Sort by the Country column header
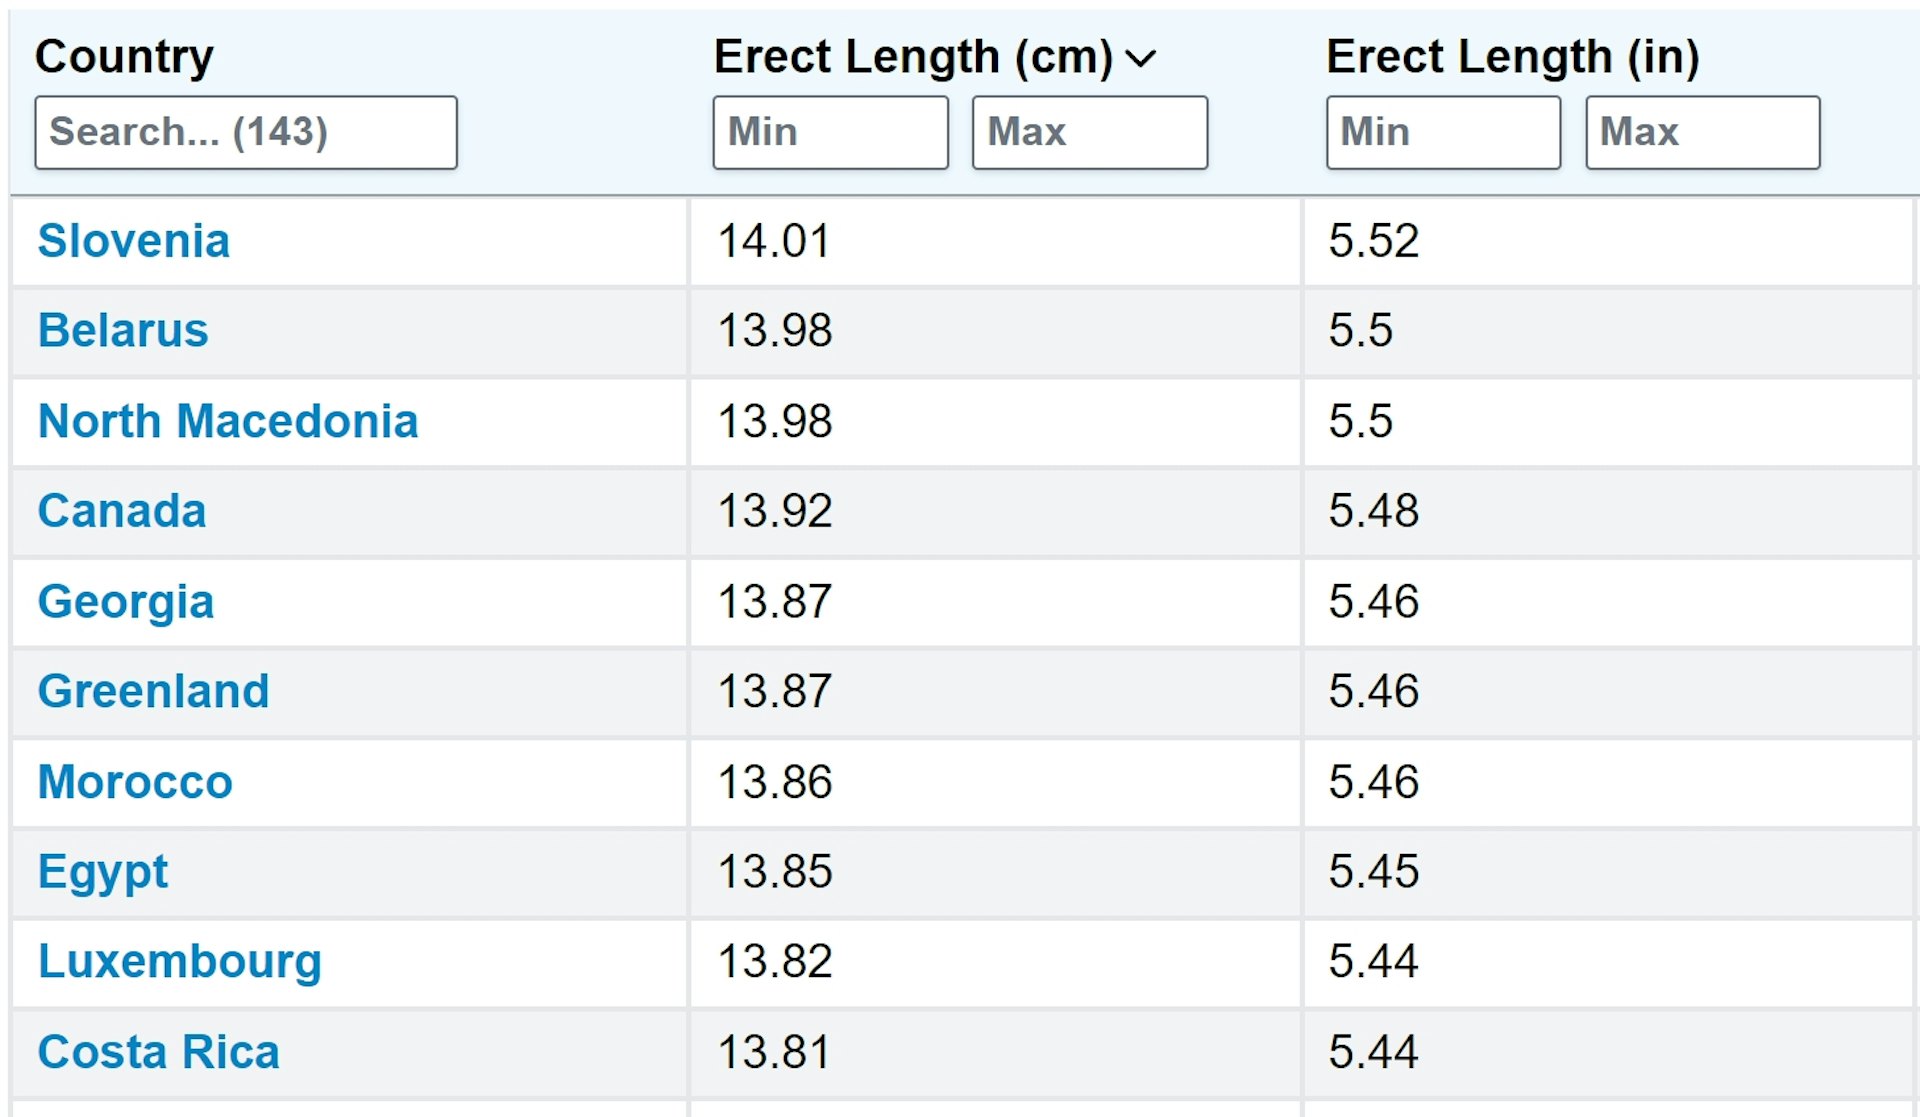 click(124, 57)
